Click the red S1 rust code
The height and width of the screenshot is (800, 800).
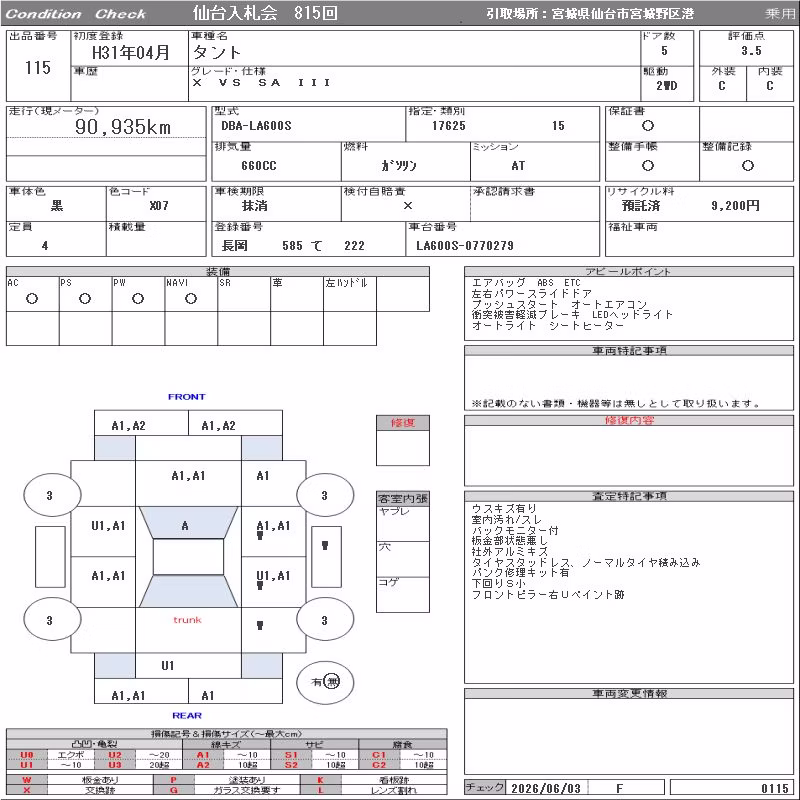point(291,755)
